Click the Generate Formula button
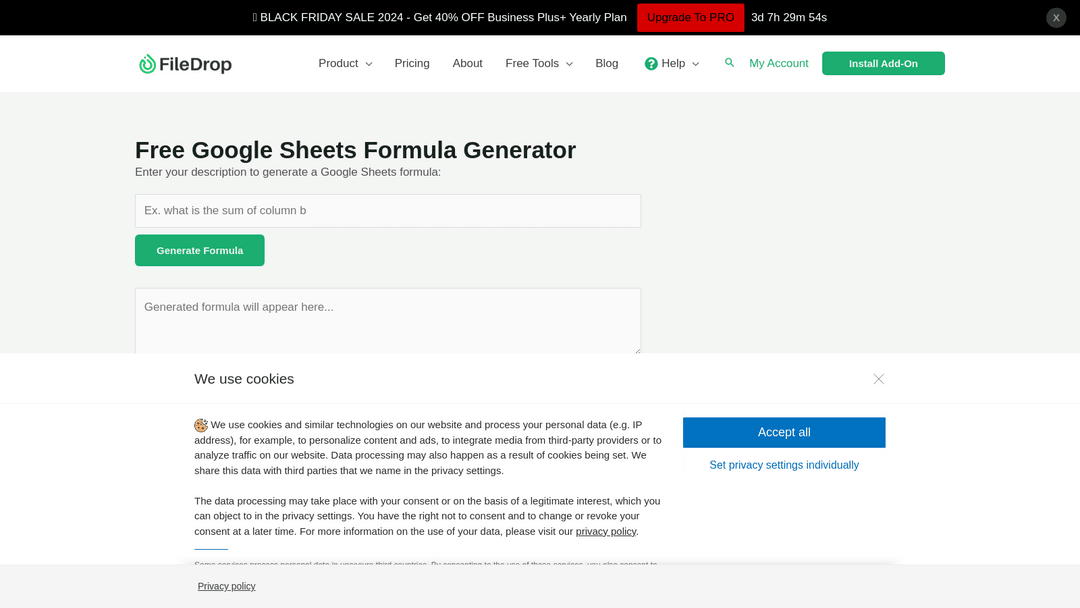Screen dimensions: 1080x608 pos(200,250)
